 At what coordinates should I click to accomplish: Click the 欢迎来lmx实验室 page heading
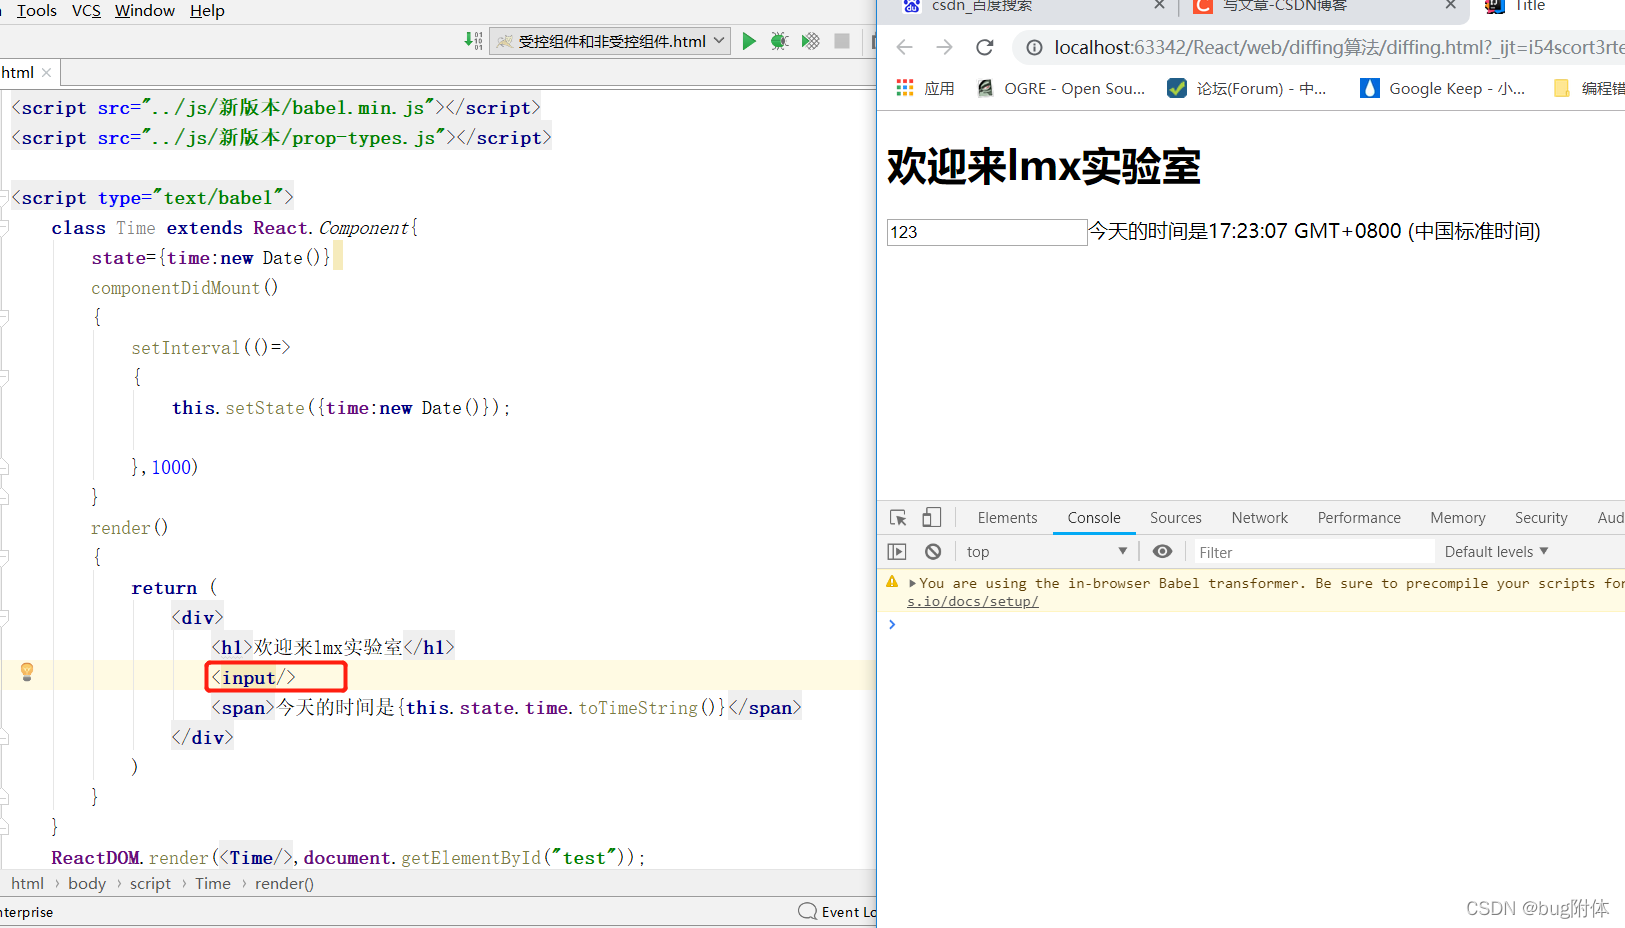(1043, 166)
